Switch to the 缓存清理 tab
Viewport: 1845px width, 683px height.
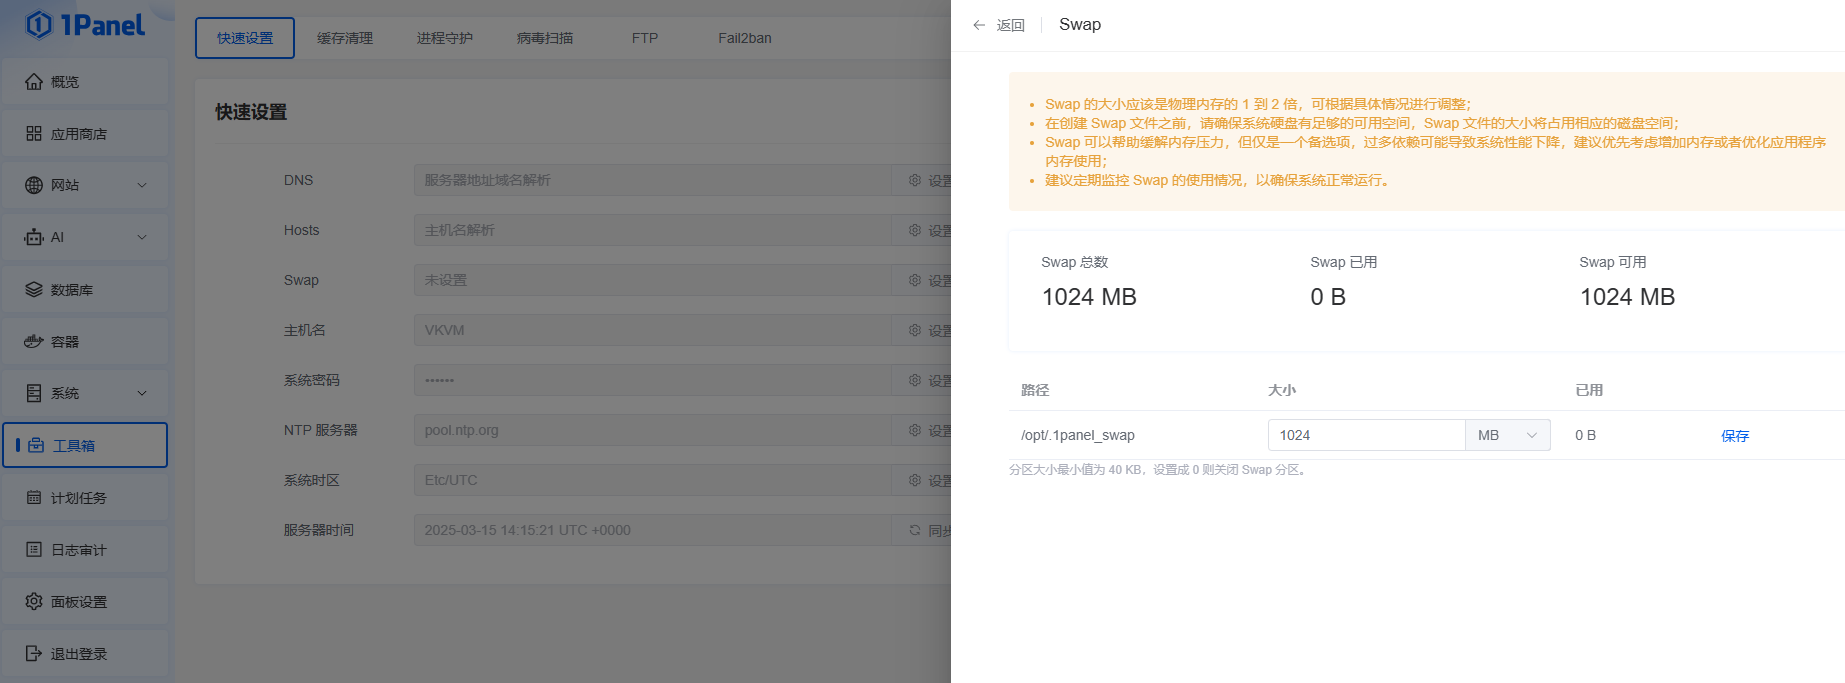tap(345, 38)
